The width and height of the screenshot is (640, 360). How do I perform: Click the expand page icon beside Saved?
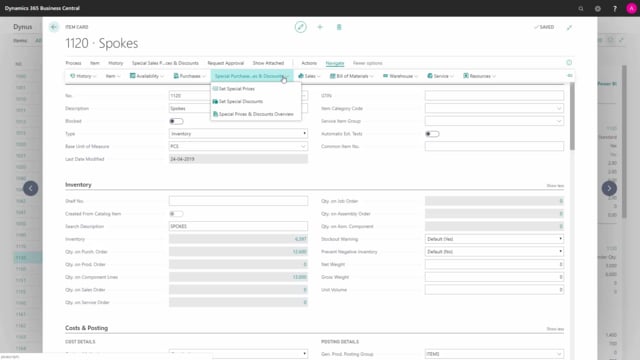point(569,27)
